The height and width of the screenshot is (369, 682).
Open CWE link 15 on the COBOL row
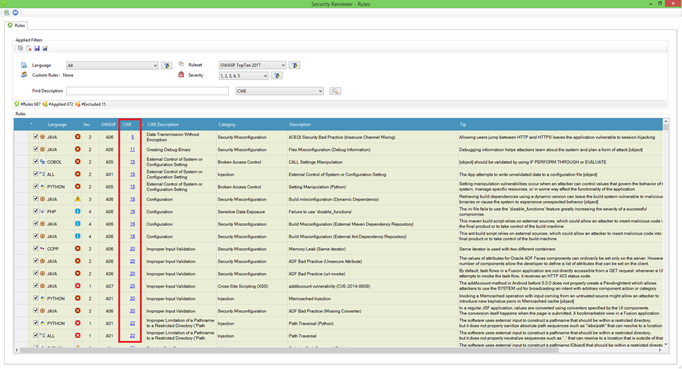pos(132,162)
